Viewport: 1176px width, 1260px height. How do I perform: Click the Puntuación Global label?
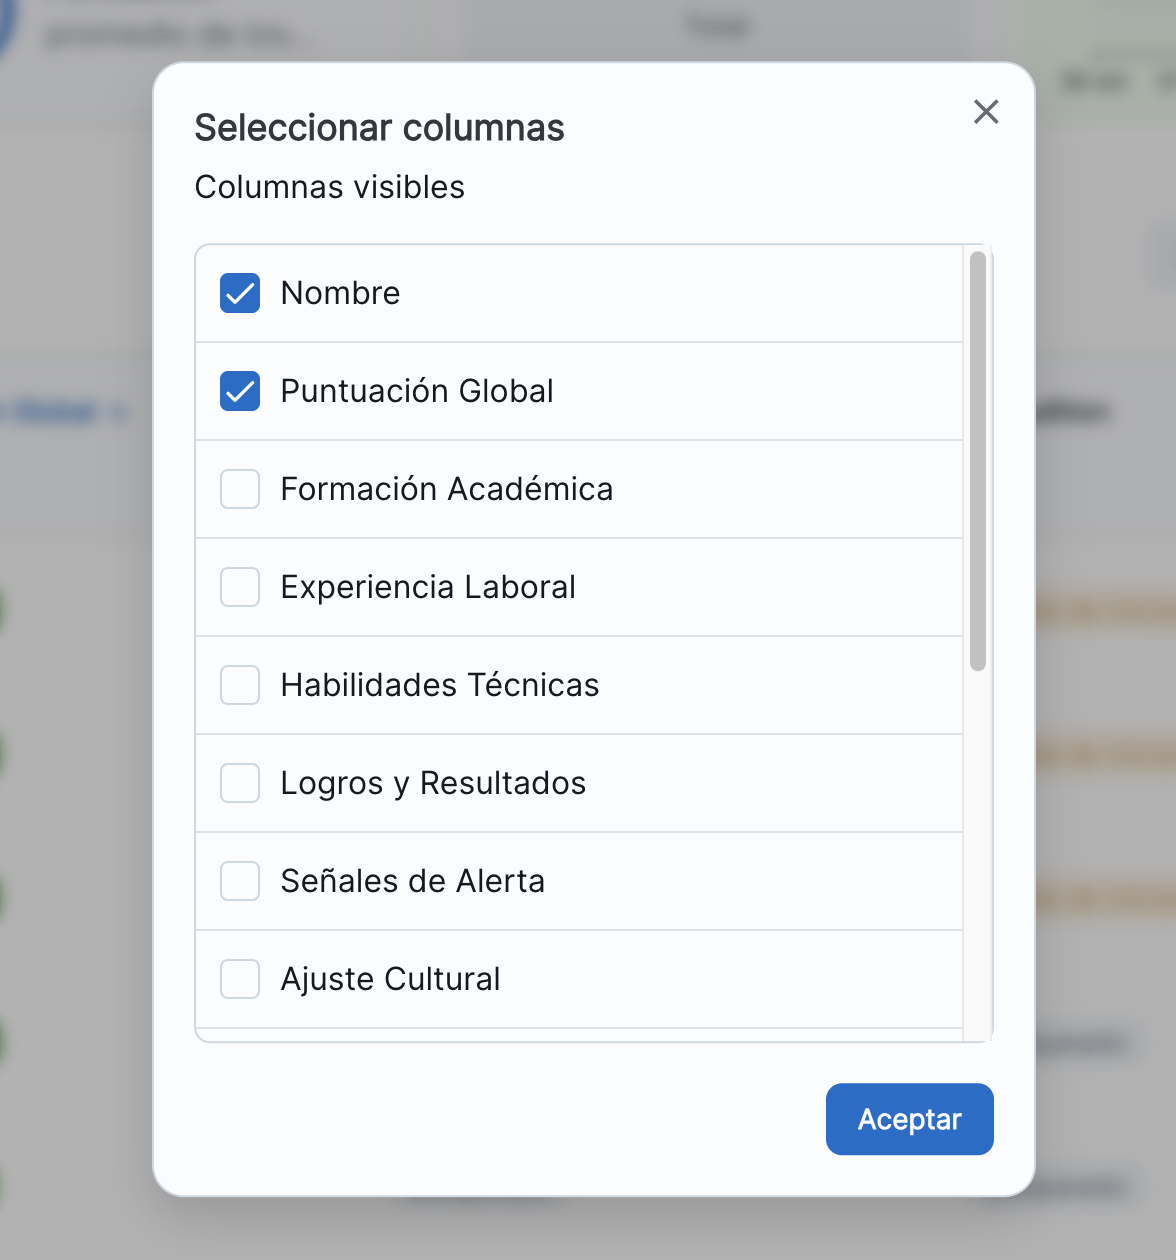(x=416, y=391)
